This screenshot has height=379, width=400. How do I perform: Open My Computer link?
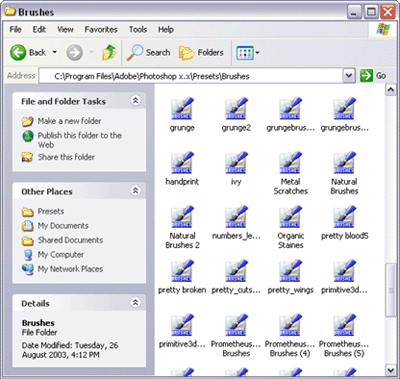pos(61,255)
